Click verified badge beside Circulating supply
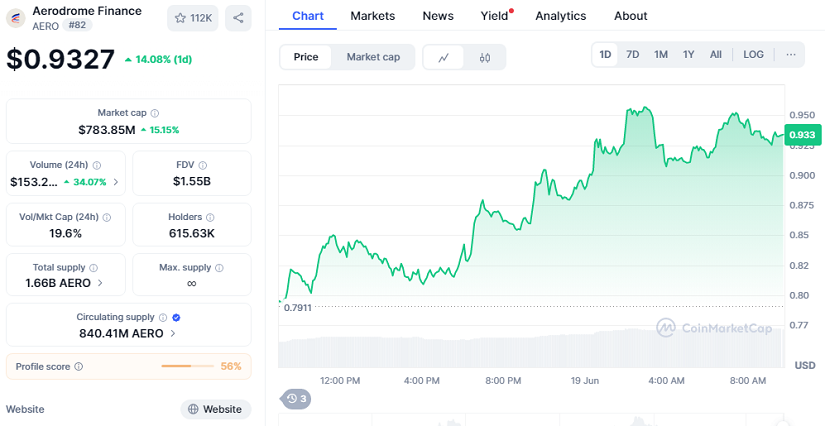This screenshot has height=426, width=825. tap(177, 317)
